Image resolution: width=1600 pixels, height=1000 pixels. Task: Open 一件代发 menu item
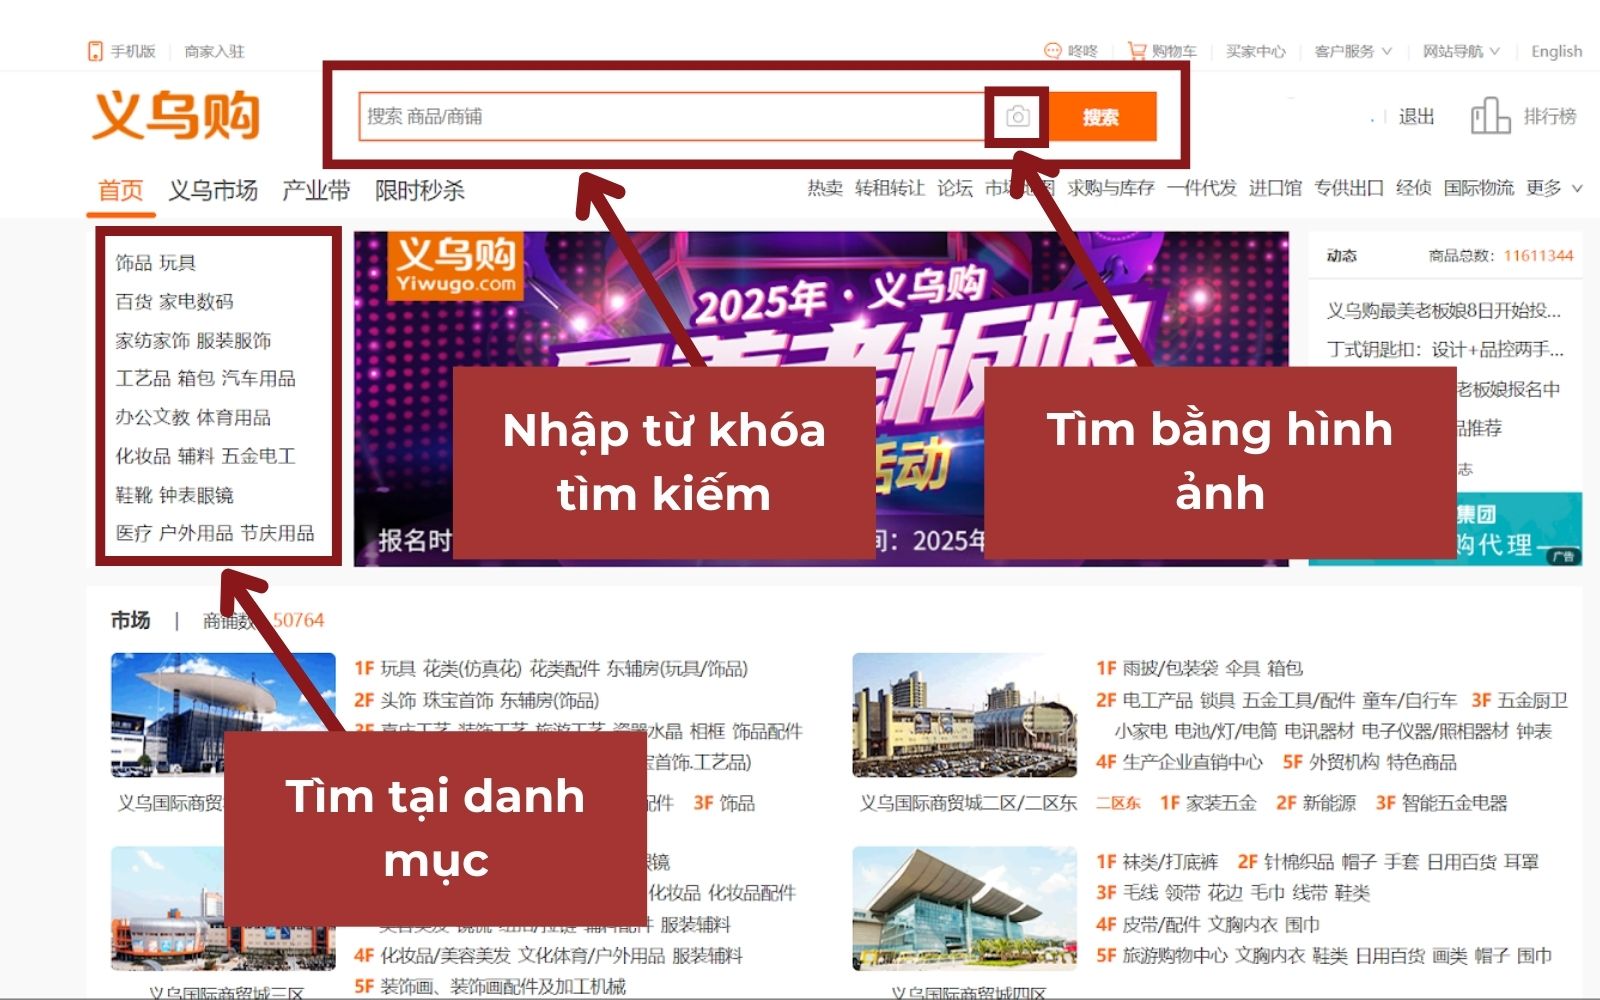1202,188
